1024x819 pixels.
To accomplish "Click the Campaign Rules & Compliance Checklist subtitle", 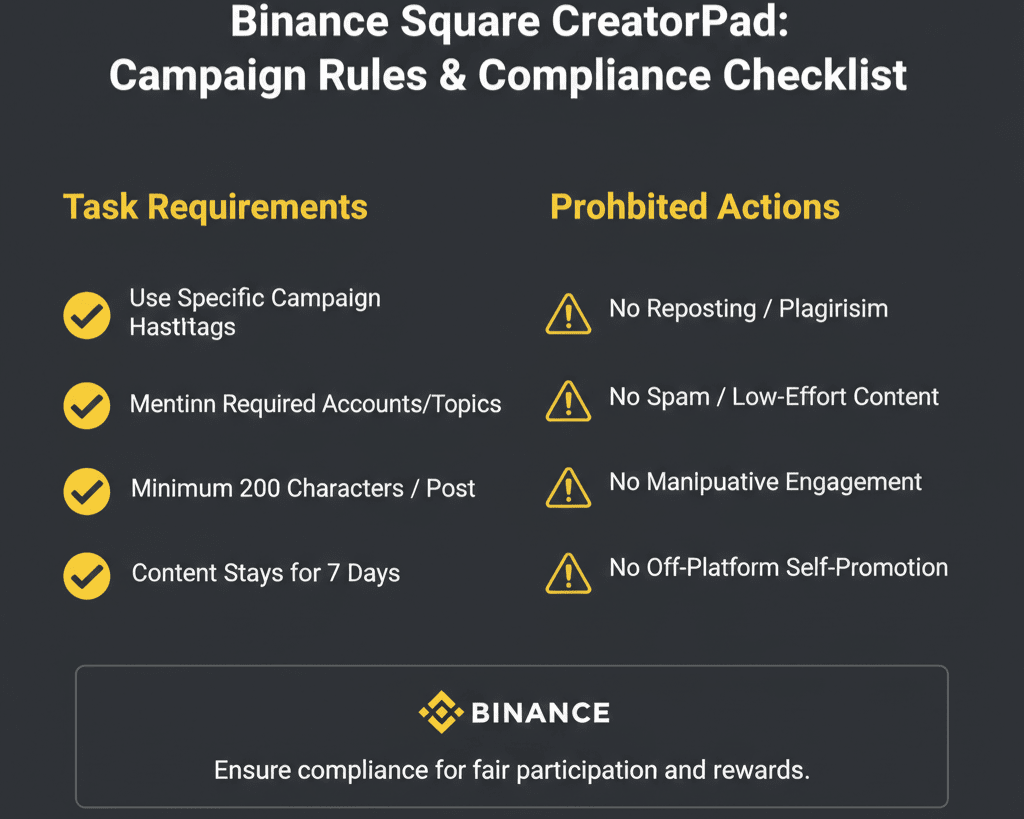I will 510,76.
